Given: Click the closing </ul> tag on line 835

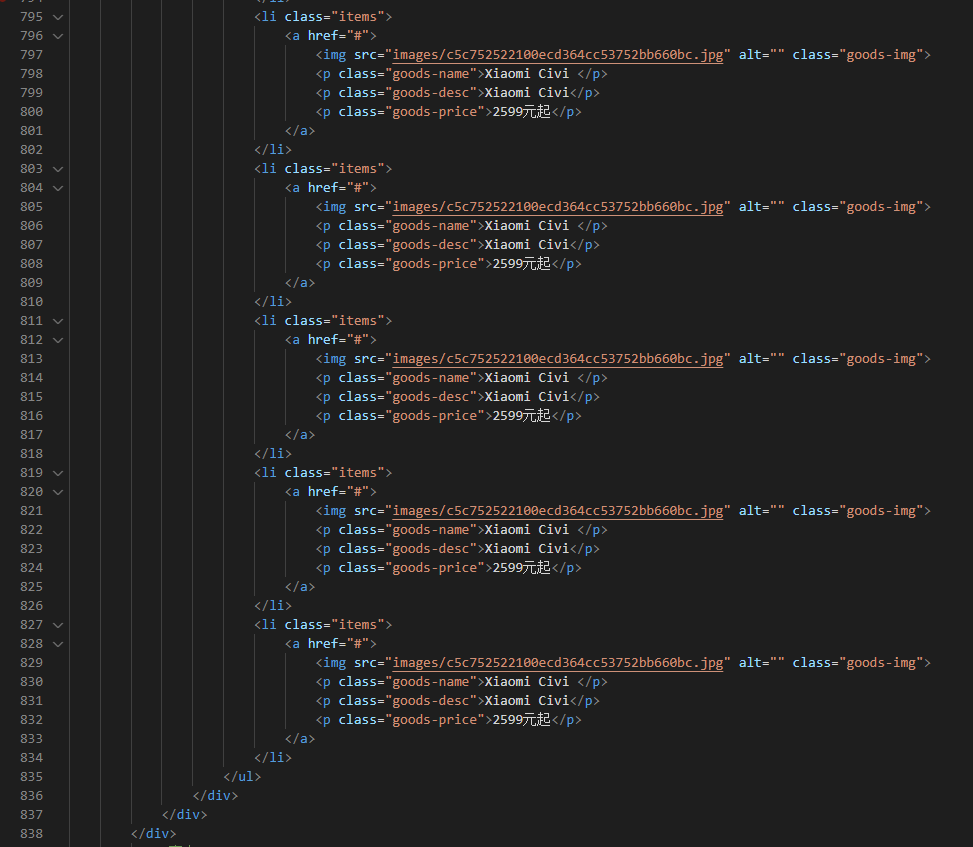Looking at the screenshot, I should coord(242,777).
